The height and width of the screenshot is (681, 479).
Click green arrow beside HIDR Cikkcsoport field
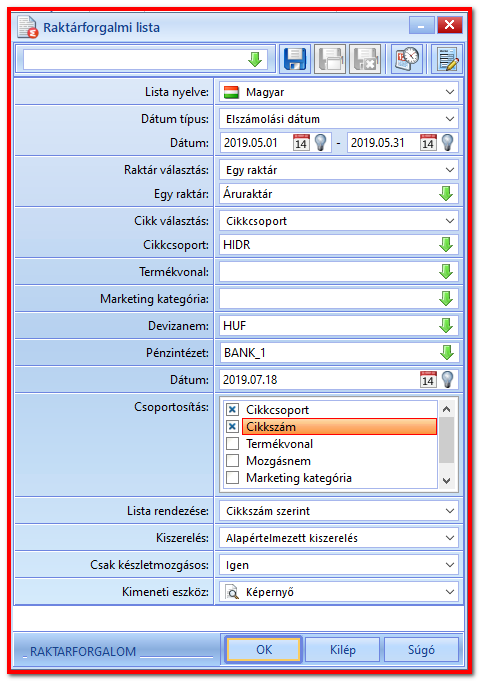tap(446, 245)
